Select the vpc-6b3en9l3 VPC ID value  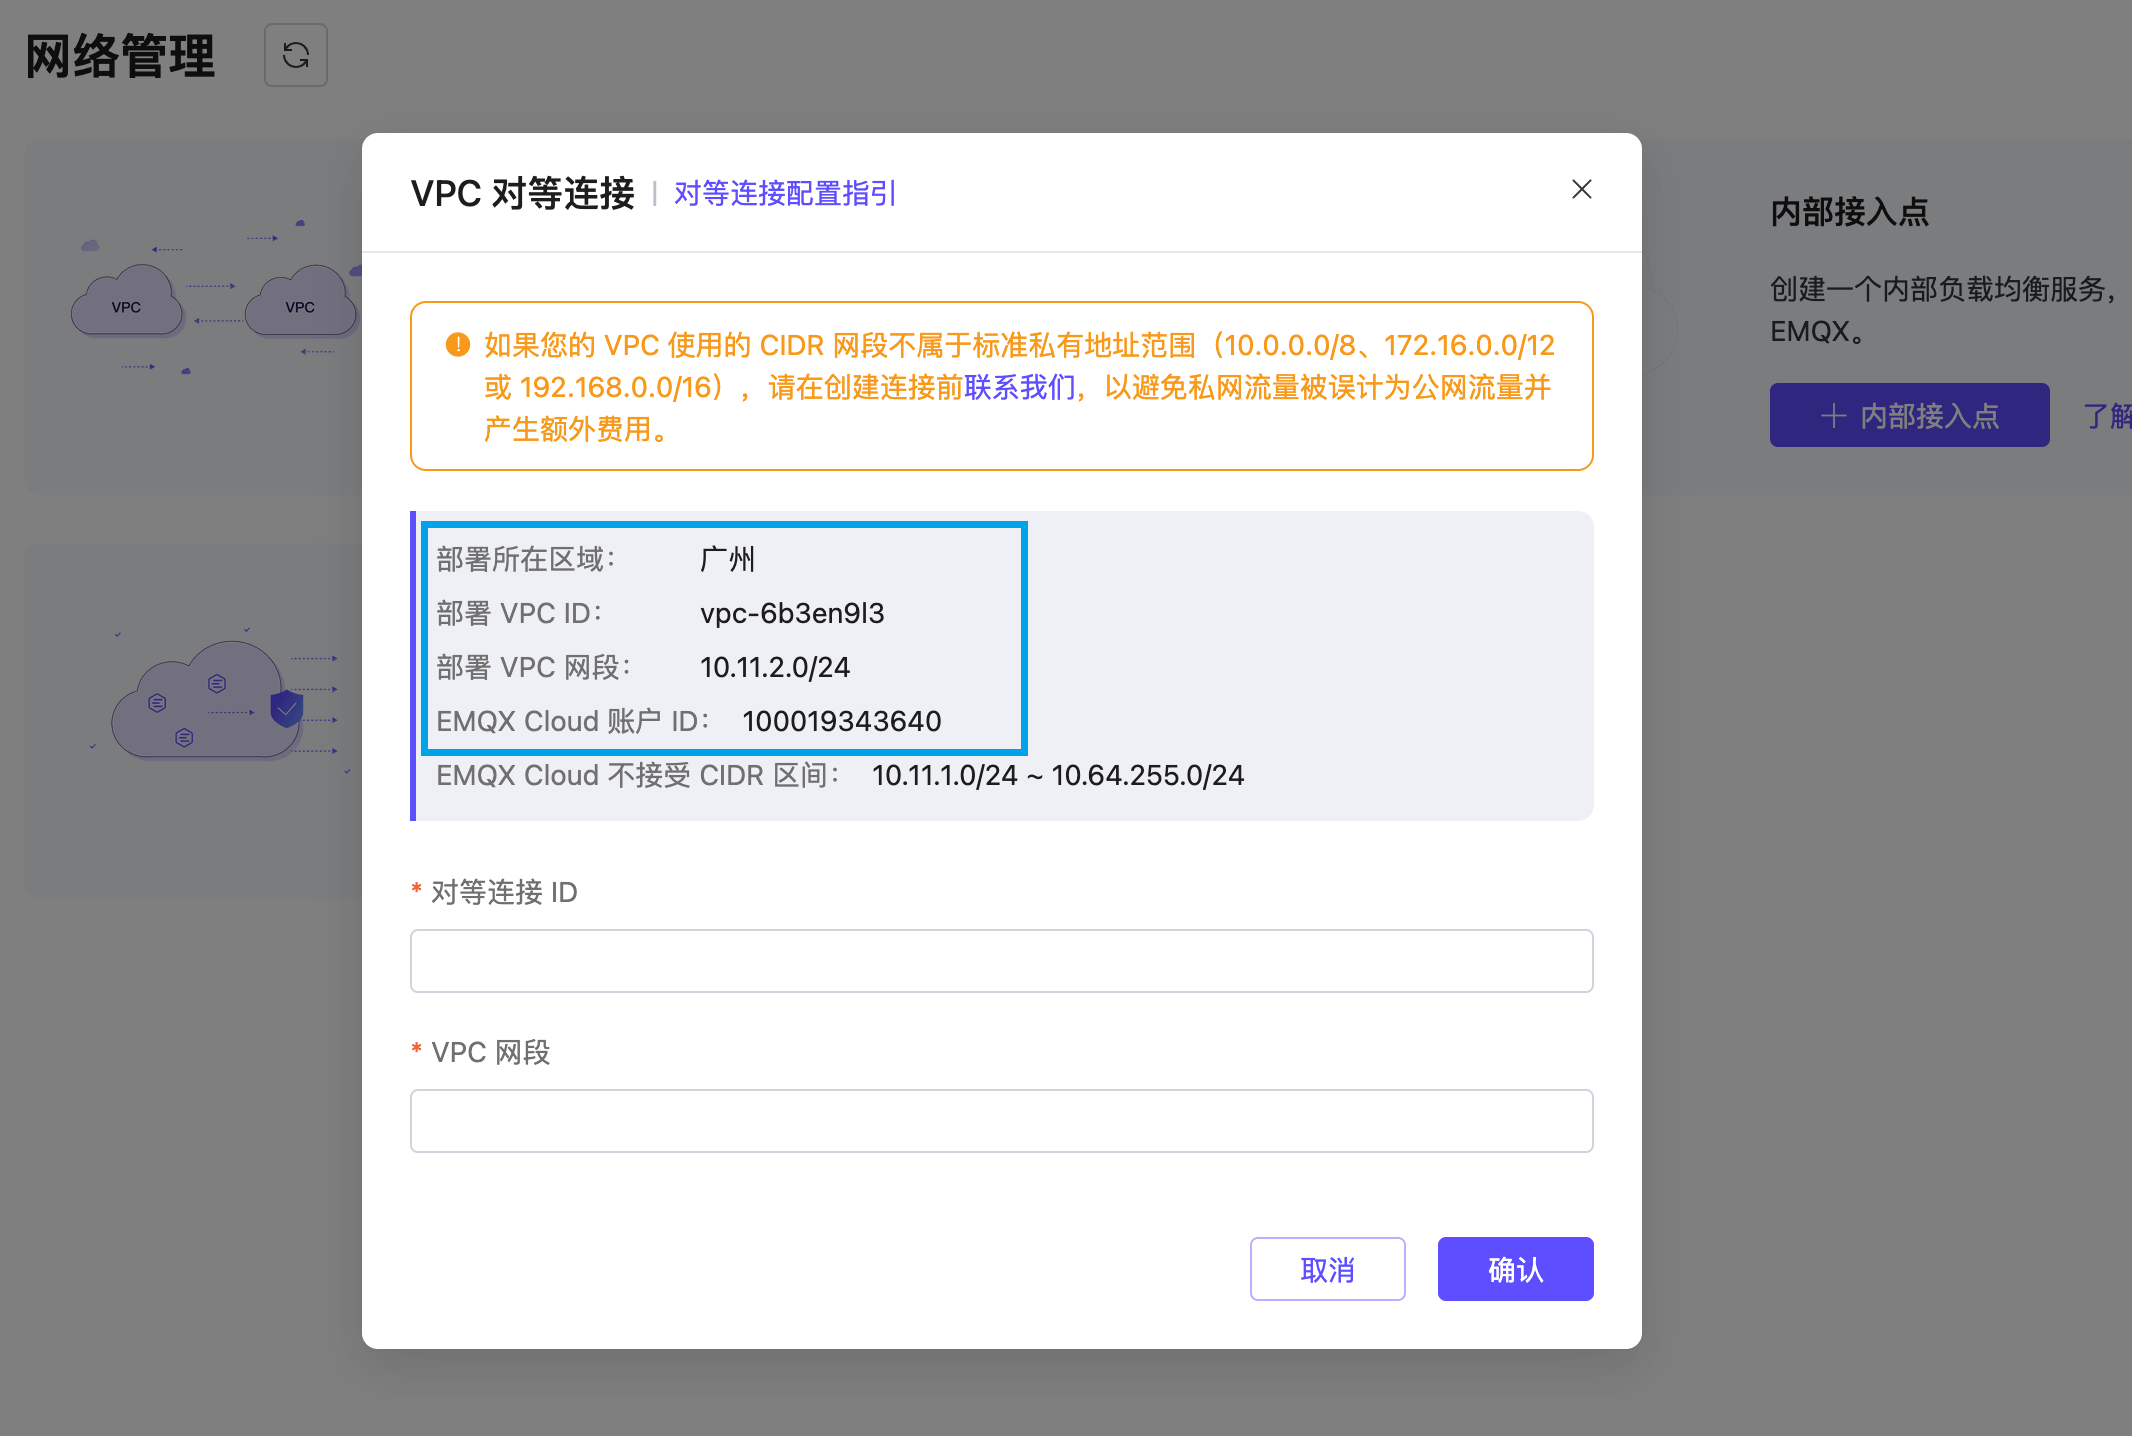click(x=792, y=613)
